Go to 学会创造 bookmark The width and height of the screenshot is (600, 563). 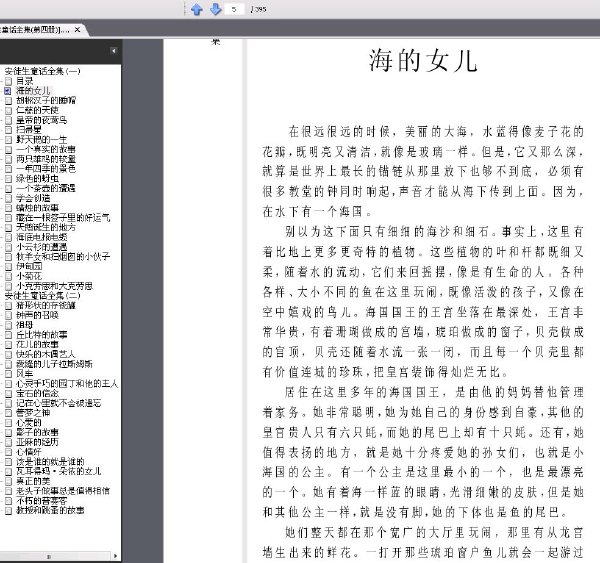pos(33,198)
